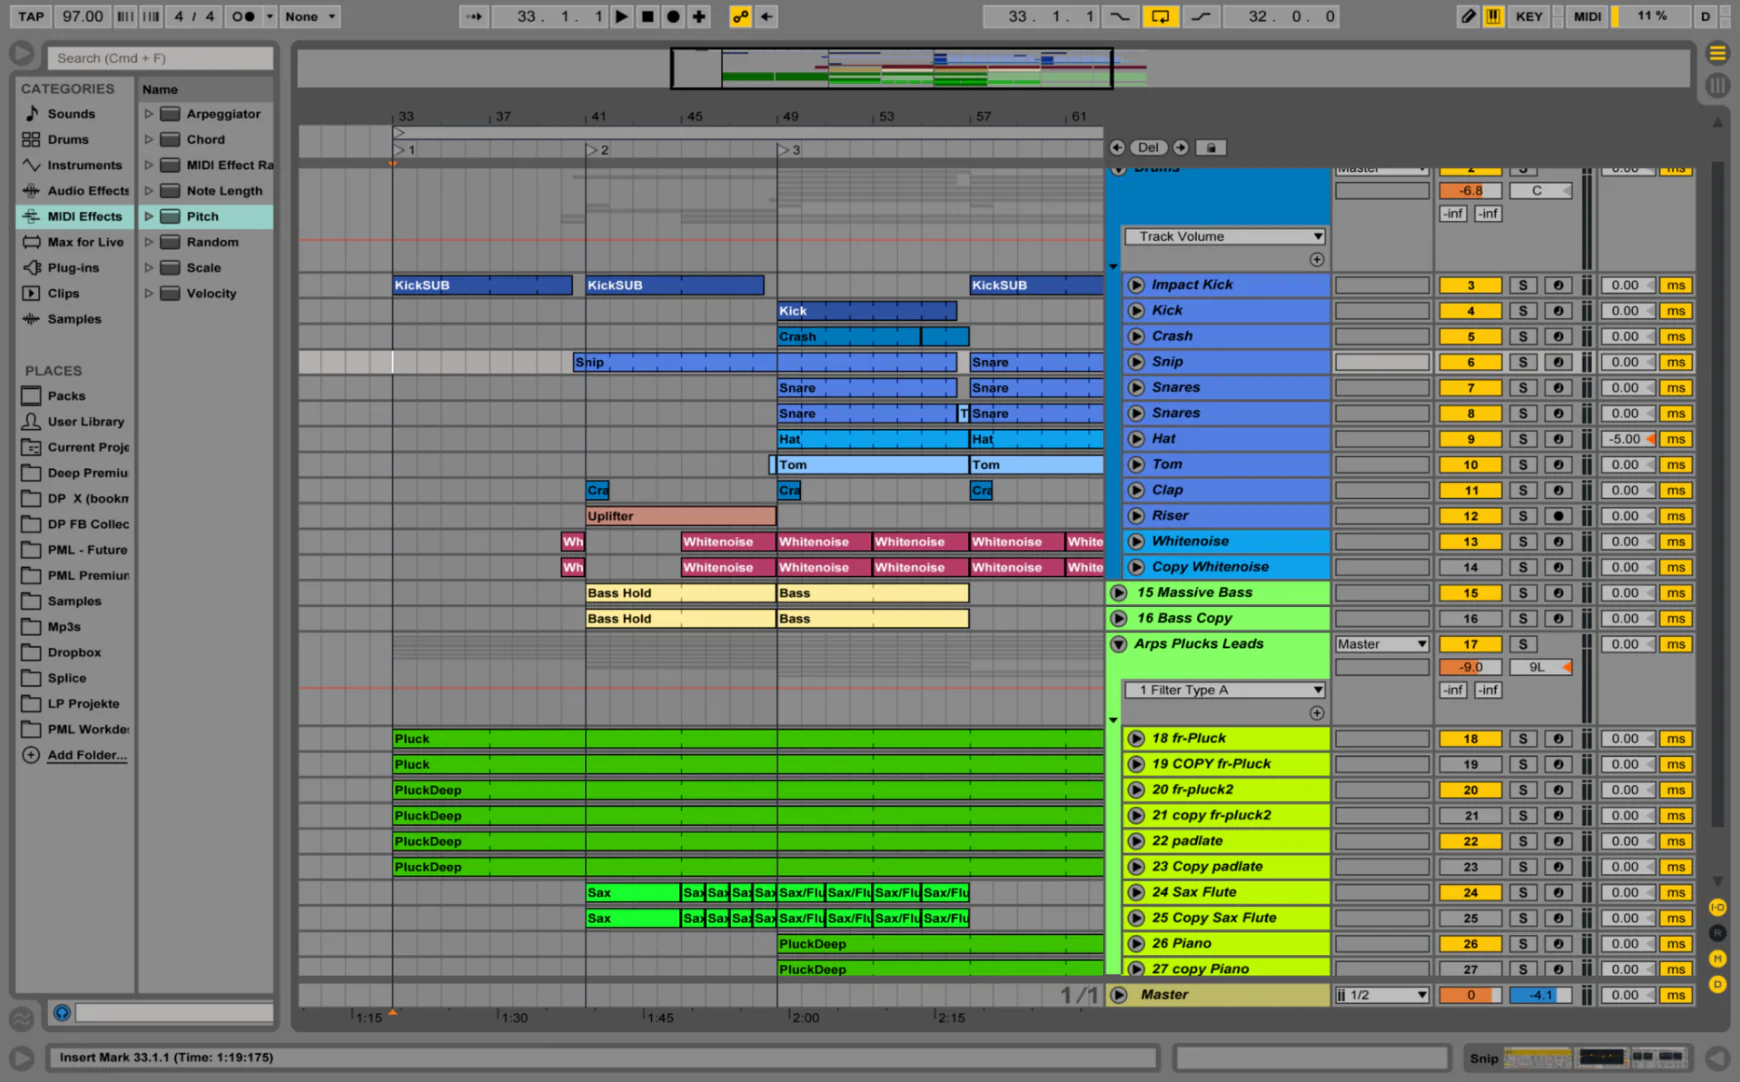Click the Del locator button

(1148, 147)
